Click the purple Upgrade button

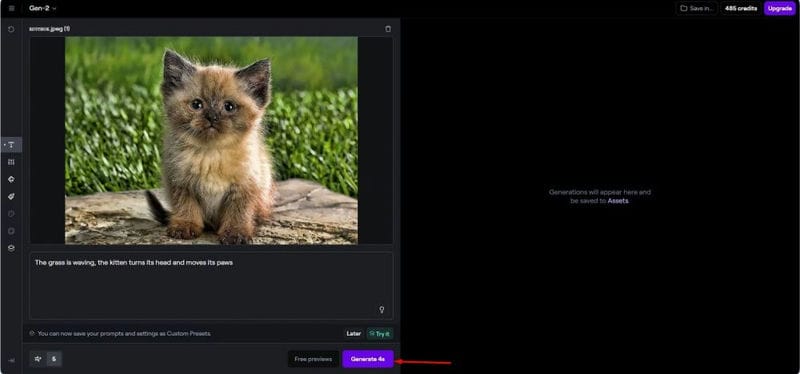(780, 8)
